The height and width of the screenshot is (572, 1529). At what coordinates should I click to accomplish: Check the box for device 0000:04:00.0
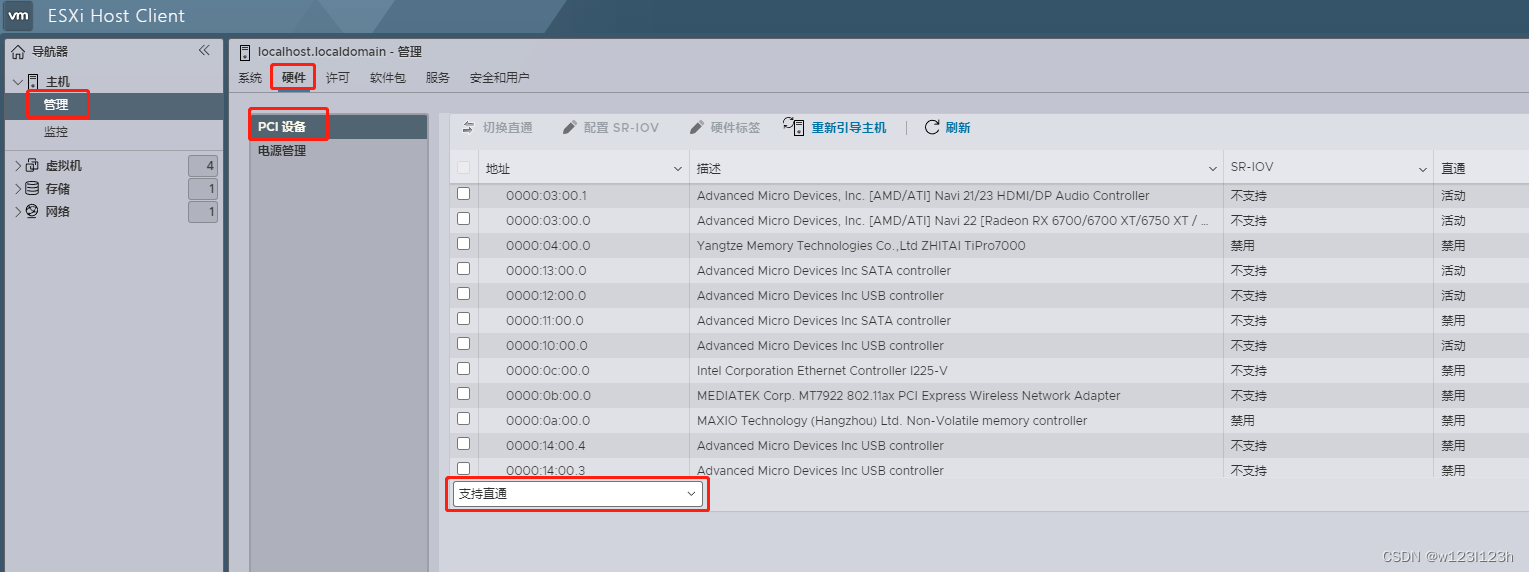[x=463, y=244]
